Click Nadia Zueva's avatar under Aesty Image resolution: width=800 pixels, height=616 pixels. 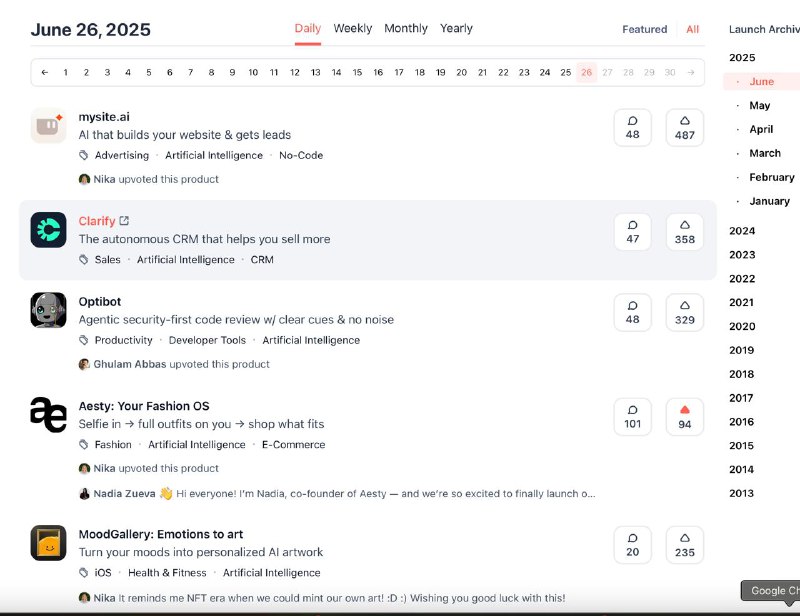tap(84, 494)
